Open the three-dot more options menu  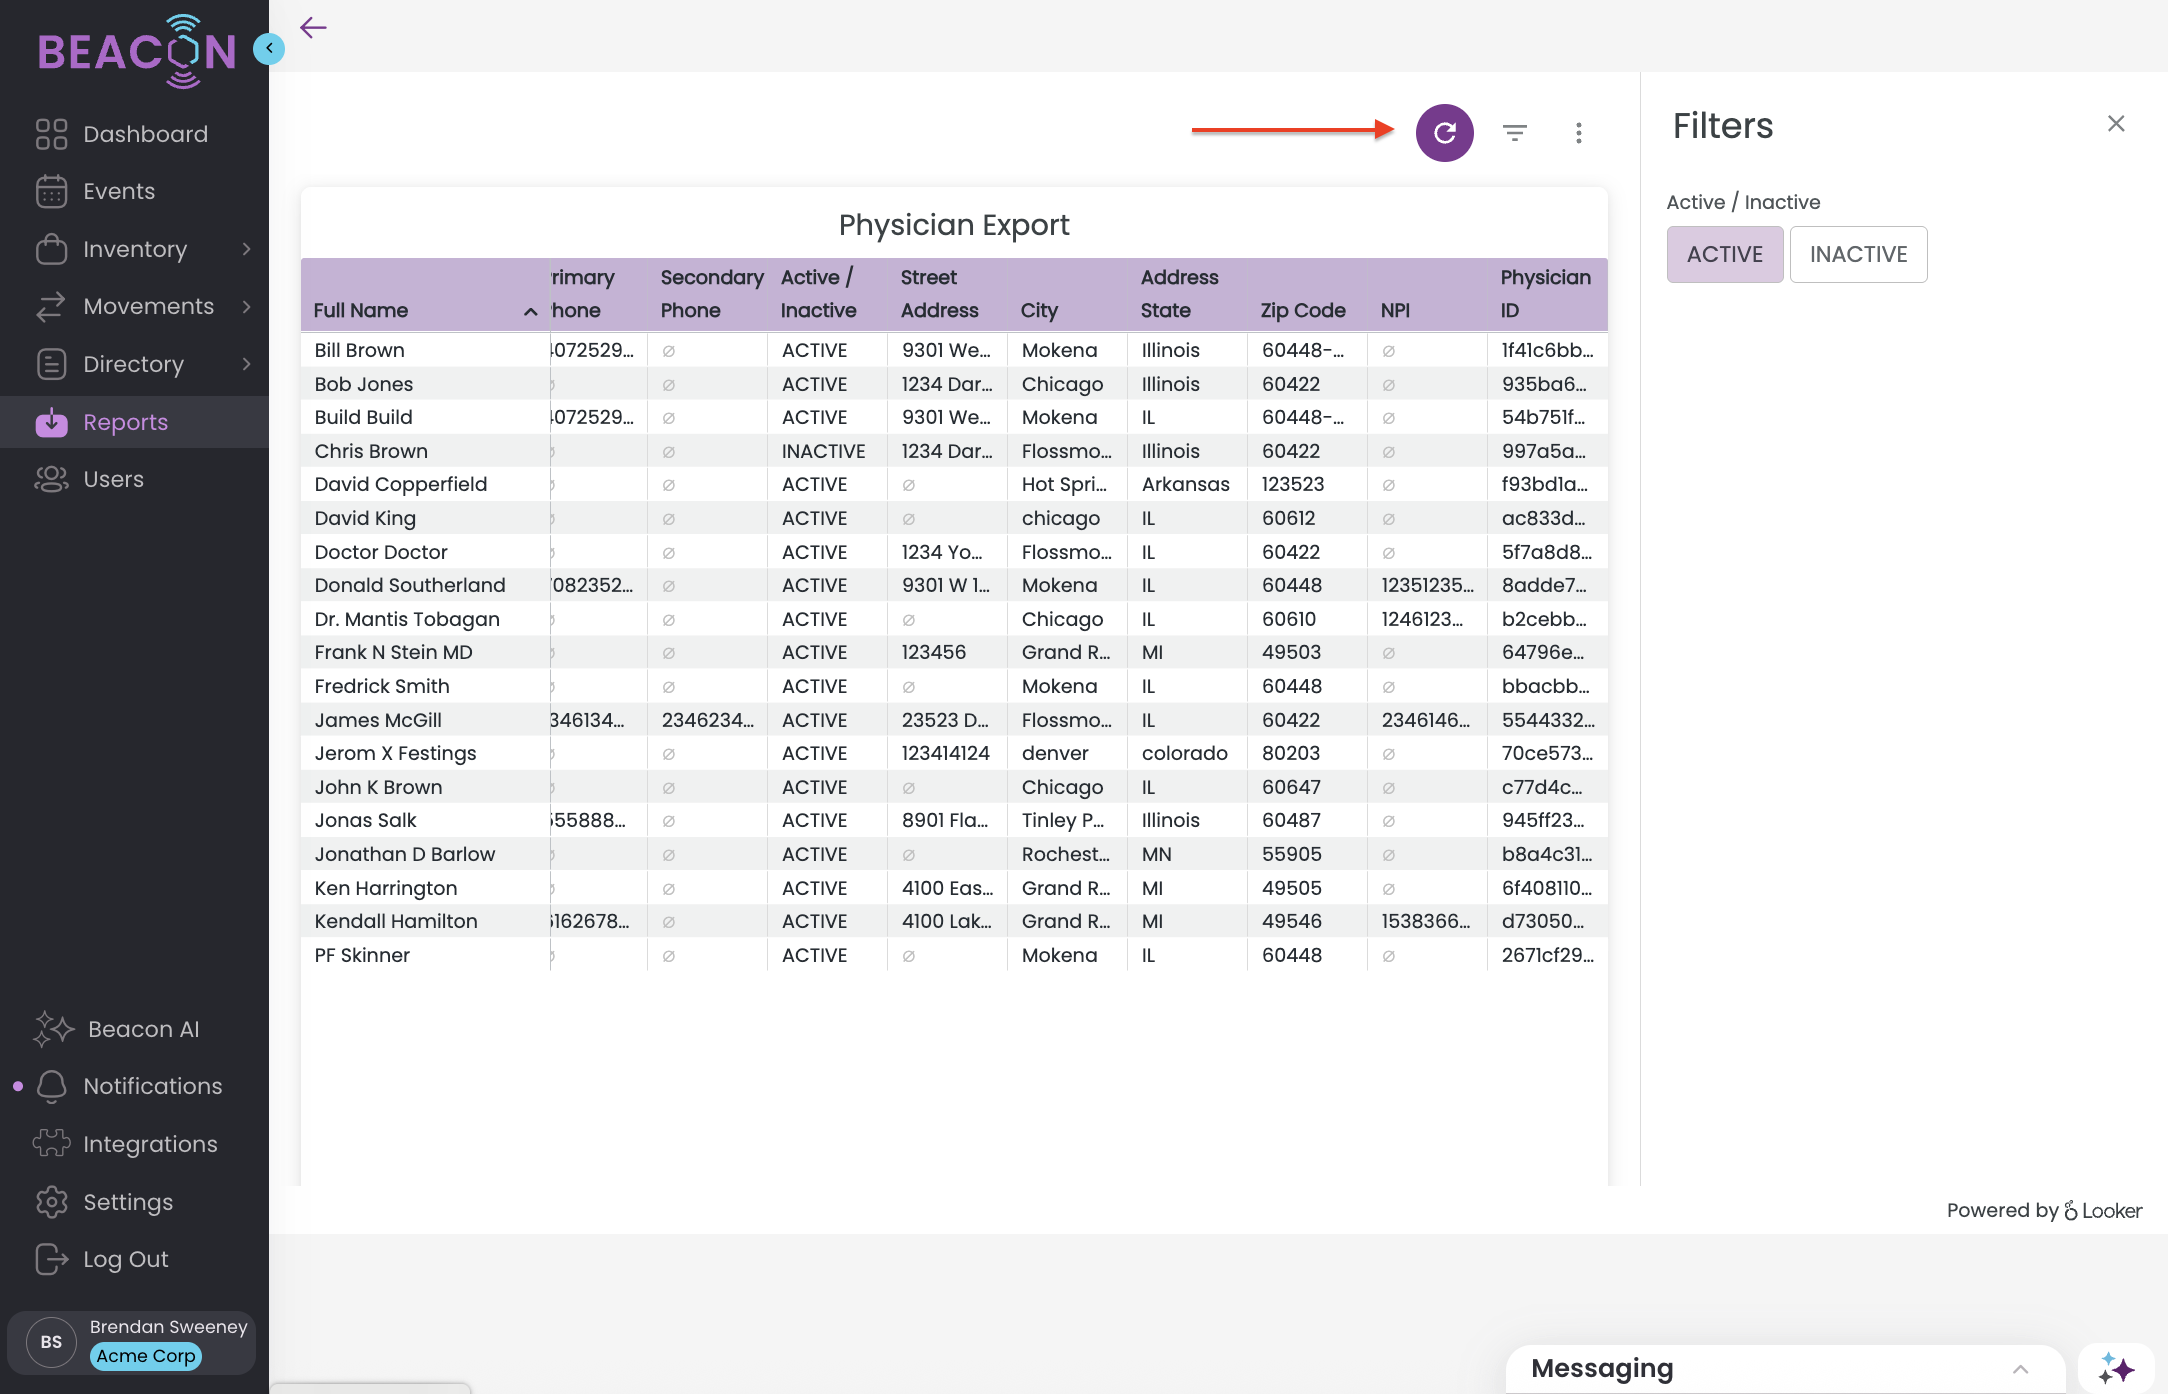(x=1578, y=133)
